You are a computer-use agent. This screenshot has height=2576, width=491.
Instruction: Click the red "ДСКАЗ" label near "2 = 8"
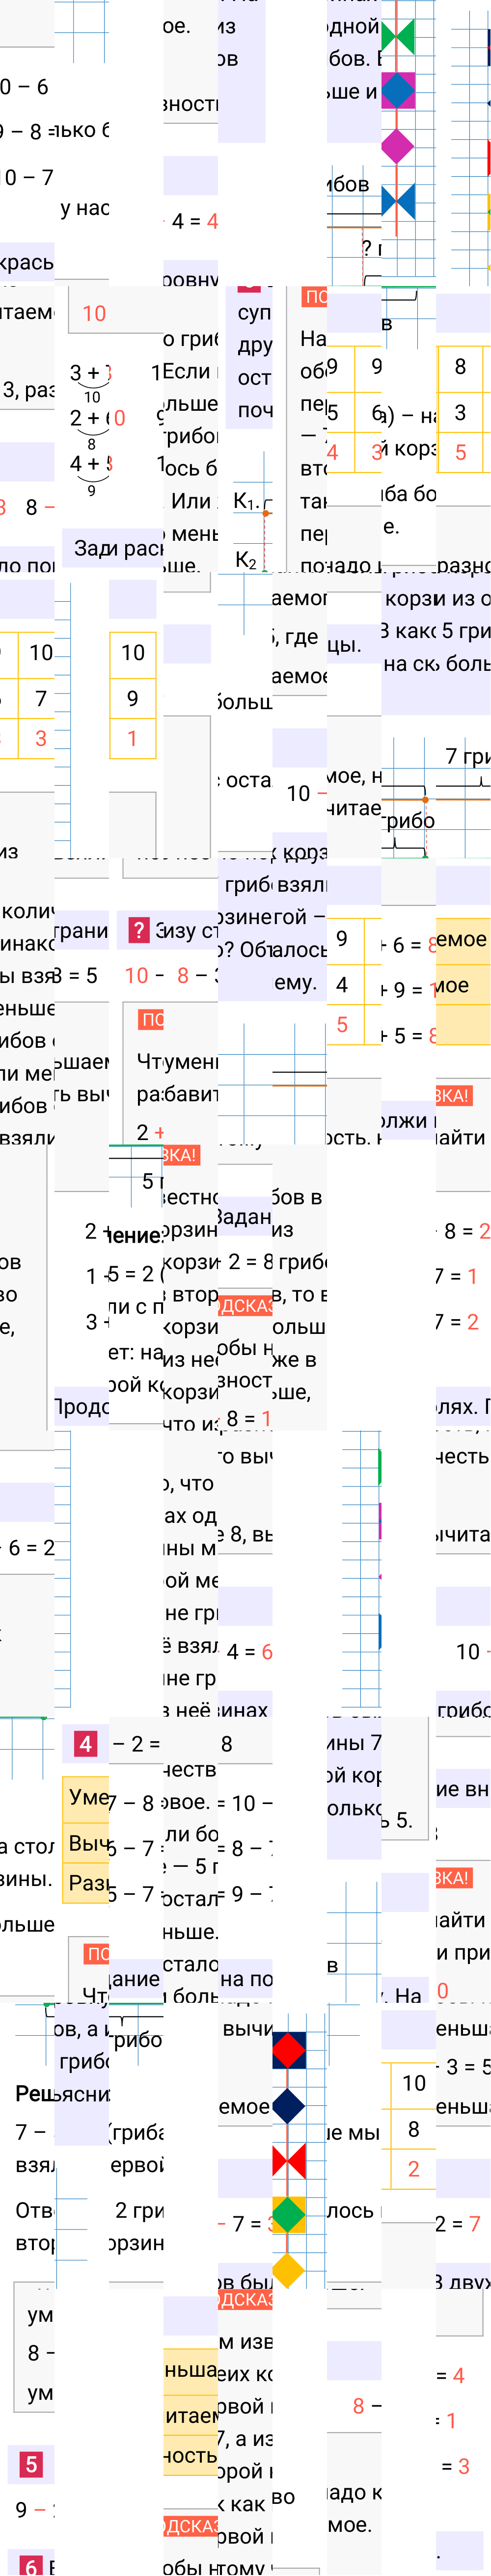point(246,1306)
